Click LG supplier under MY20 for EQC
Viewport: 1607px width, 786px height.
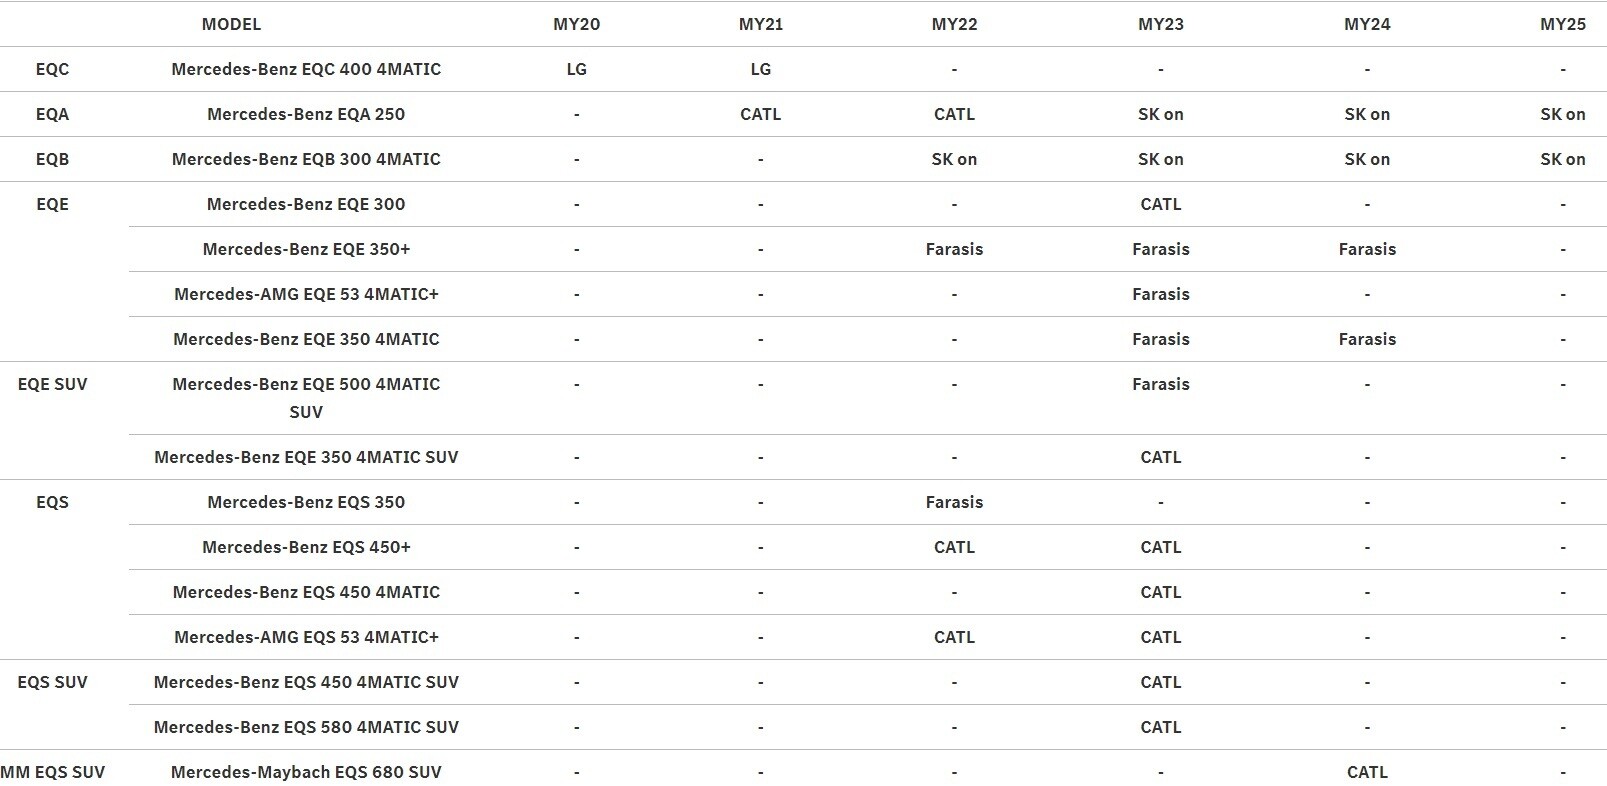pos(576,69)
